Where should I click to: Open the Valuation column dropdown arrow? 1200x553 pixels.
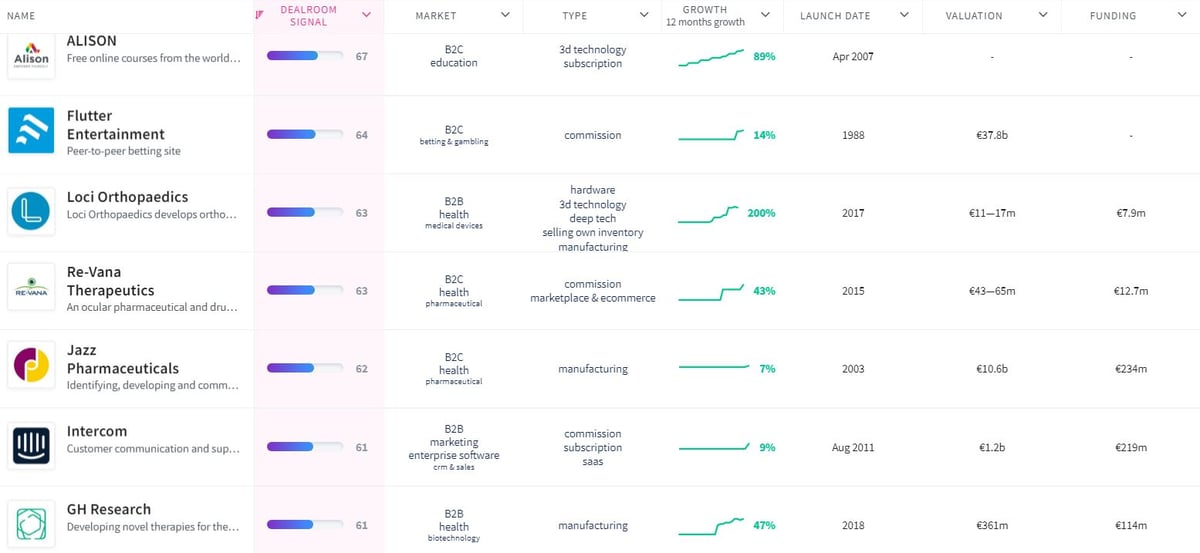point(1043,15)
